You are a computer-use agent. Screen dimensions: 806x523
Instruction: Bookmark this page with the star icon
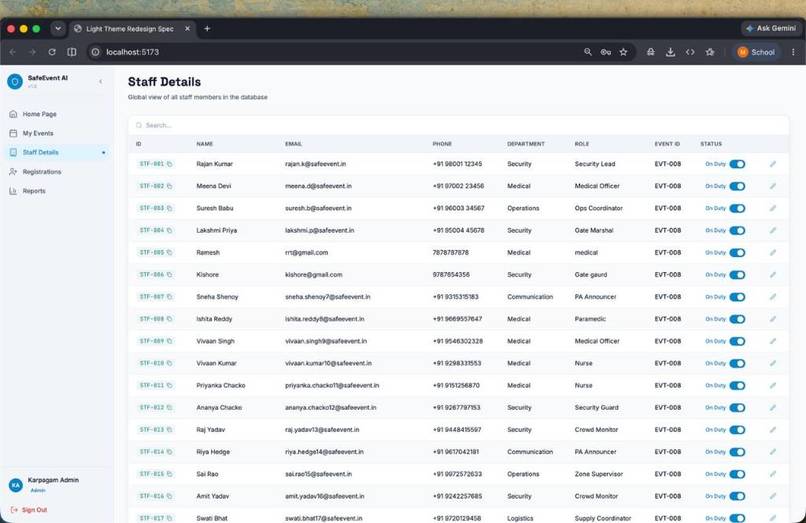[x=623, y=52]
